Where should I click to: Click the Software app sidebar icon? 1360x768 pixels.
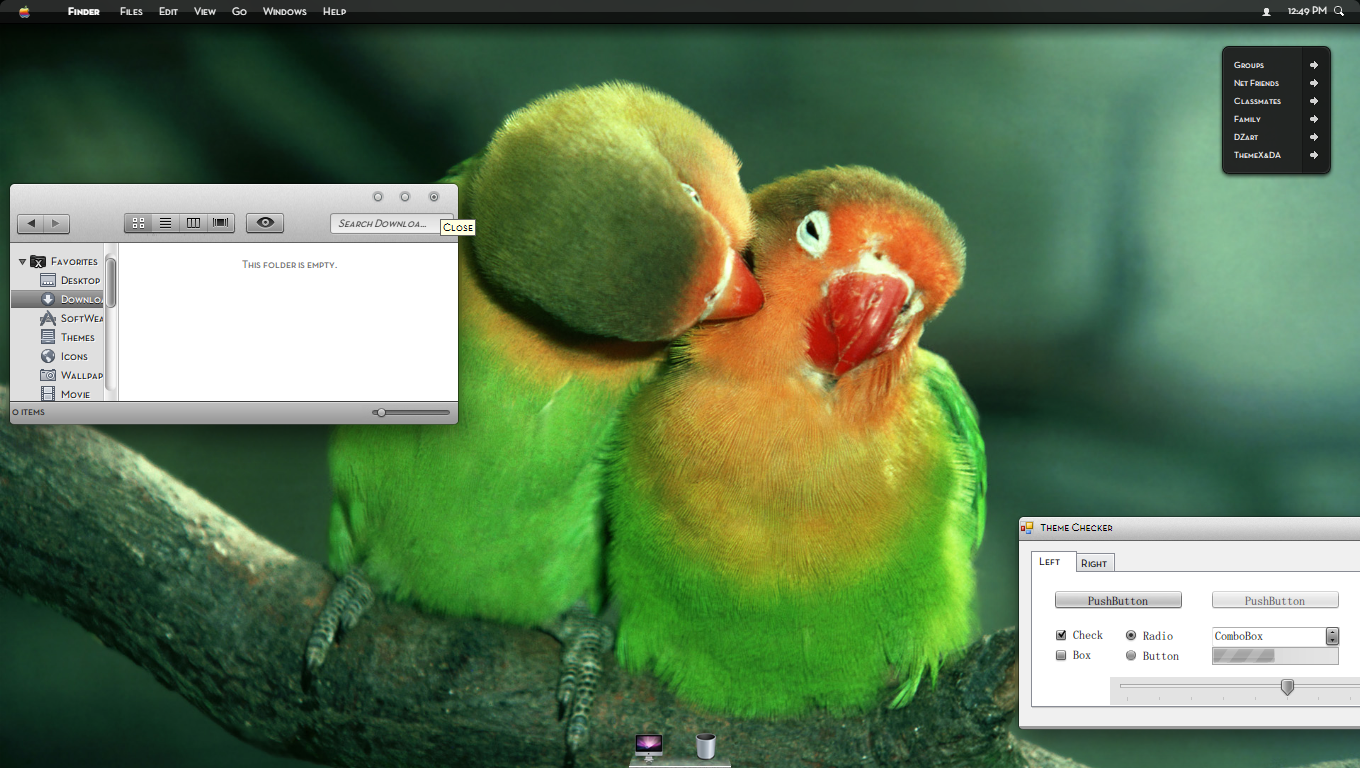(48, 318)
